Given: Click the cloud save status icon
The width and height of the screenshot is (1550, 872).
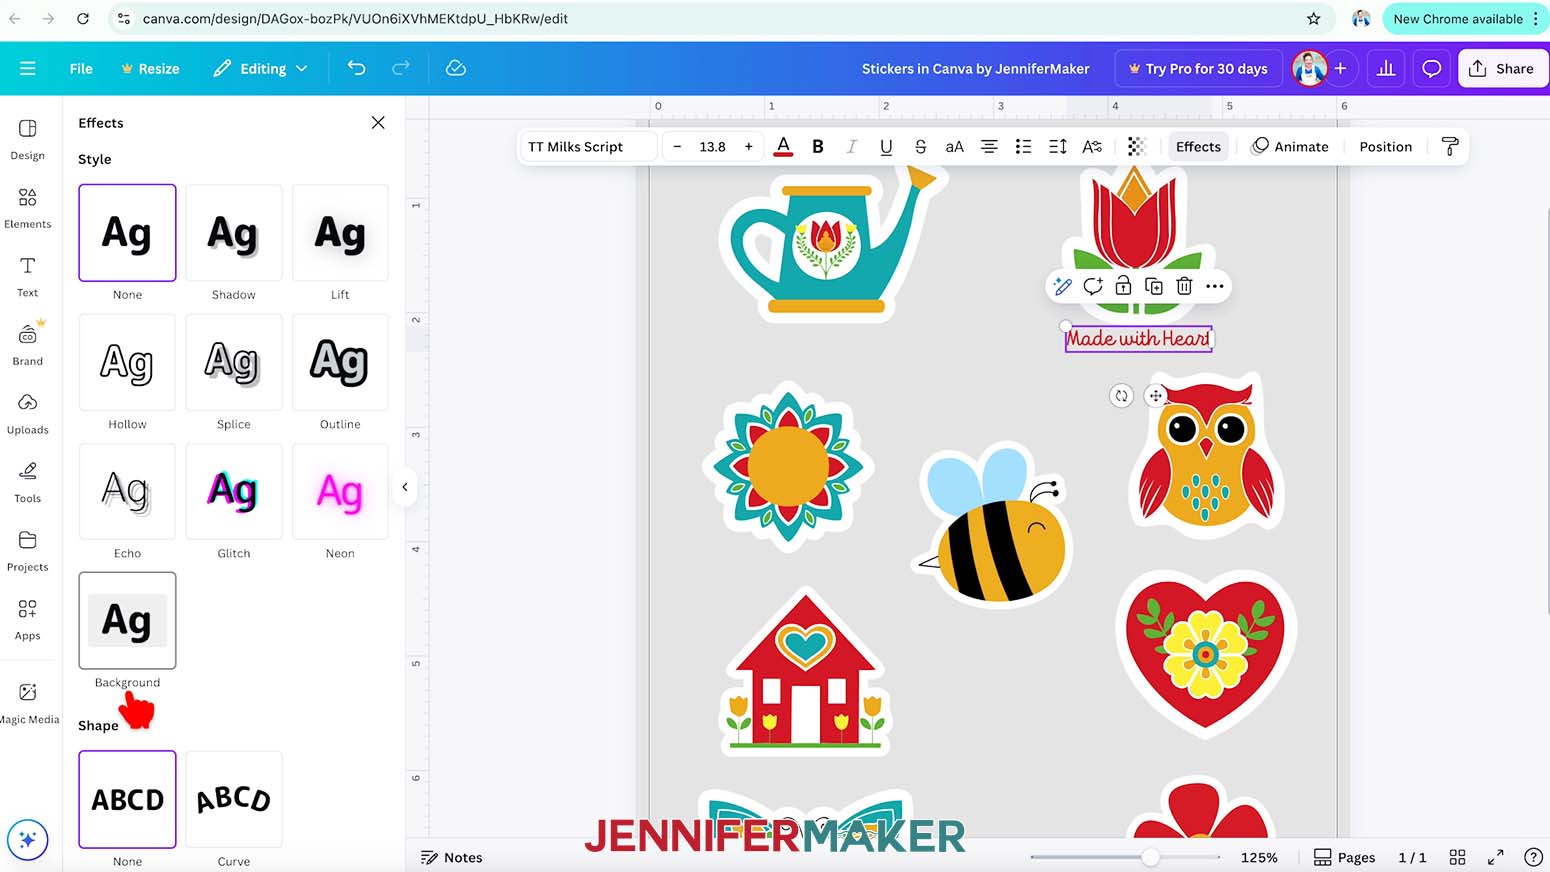Looking at the screenshot, I should pyautogui.click(x=456, y=68).
